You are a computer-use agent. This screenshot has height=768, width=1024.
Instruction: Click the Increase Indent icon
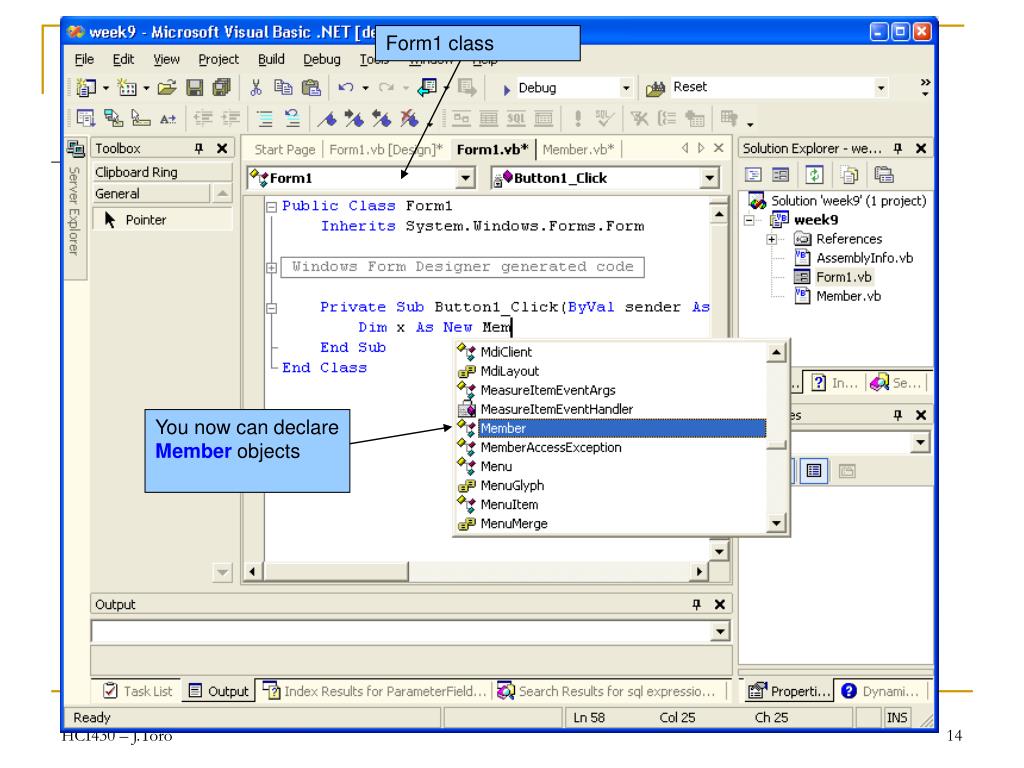coord(231,118)
